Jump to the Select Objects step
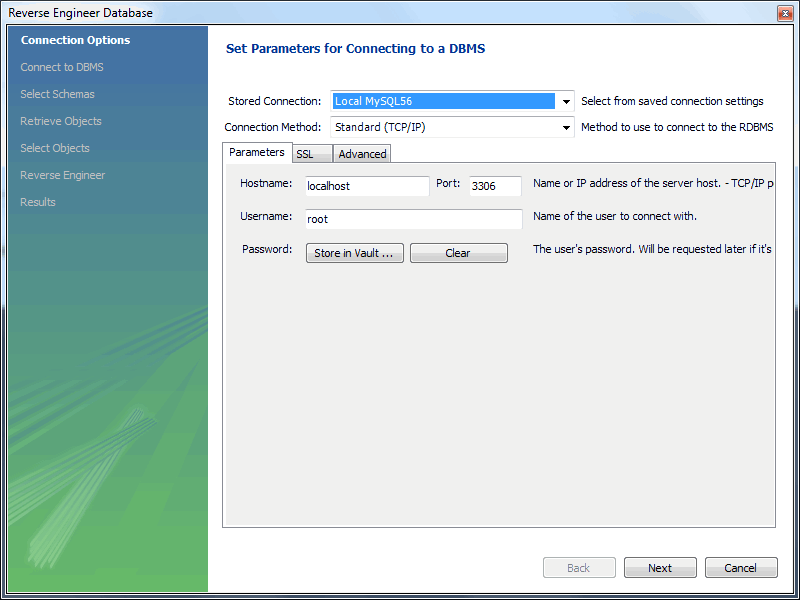This screenshot has width=800, height=600. tap(55, 148)
